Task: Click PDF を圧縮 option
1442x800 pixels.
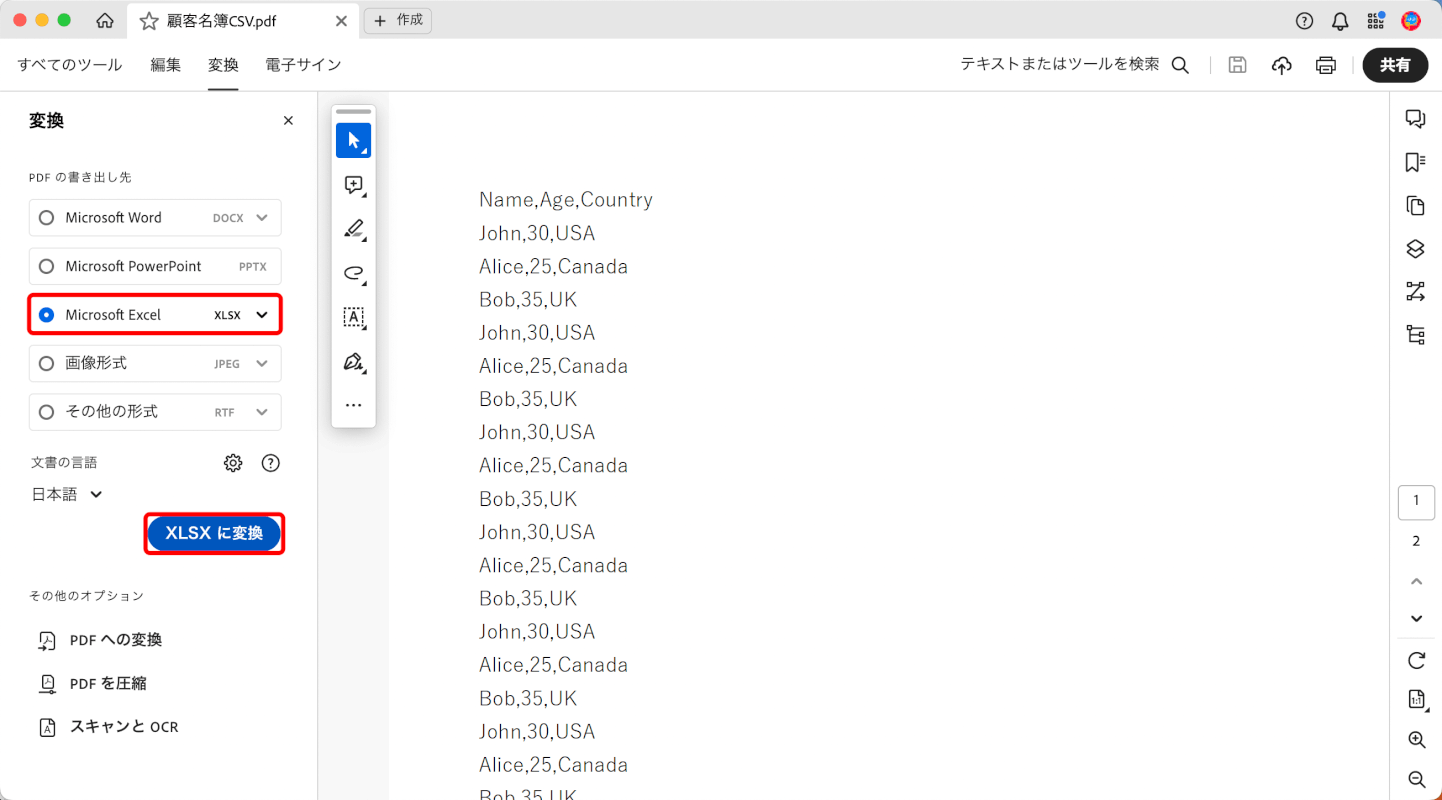Action: click(92, 684)
